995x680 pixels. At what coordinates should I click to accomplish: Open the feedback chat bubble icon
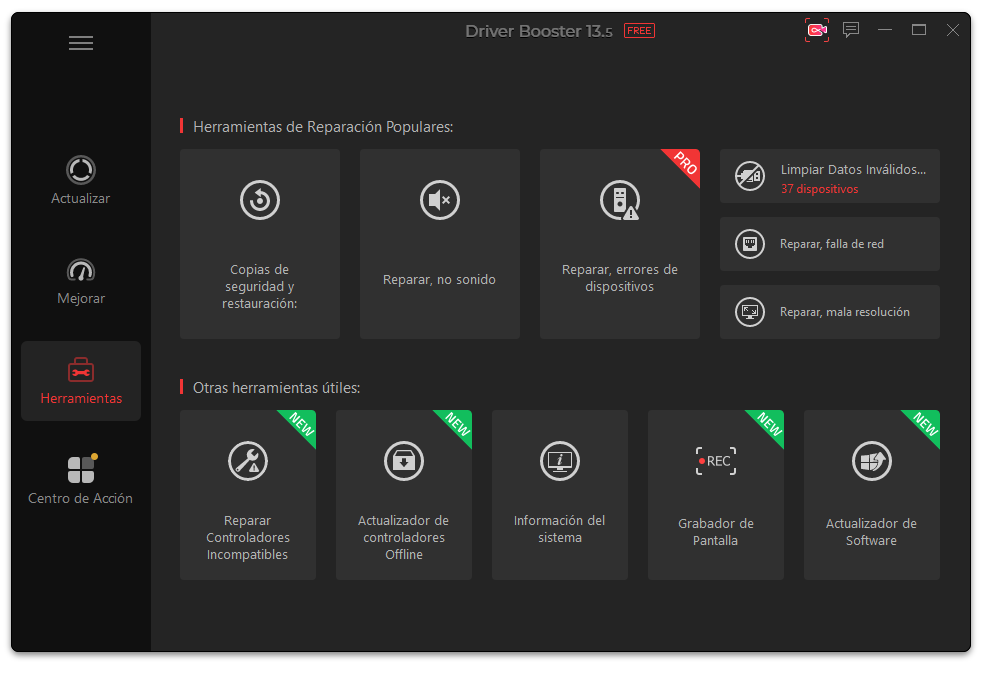851,30
